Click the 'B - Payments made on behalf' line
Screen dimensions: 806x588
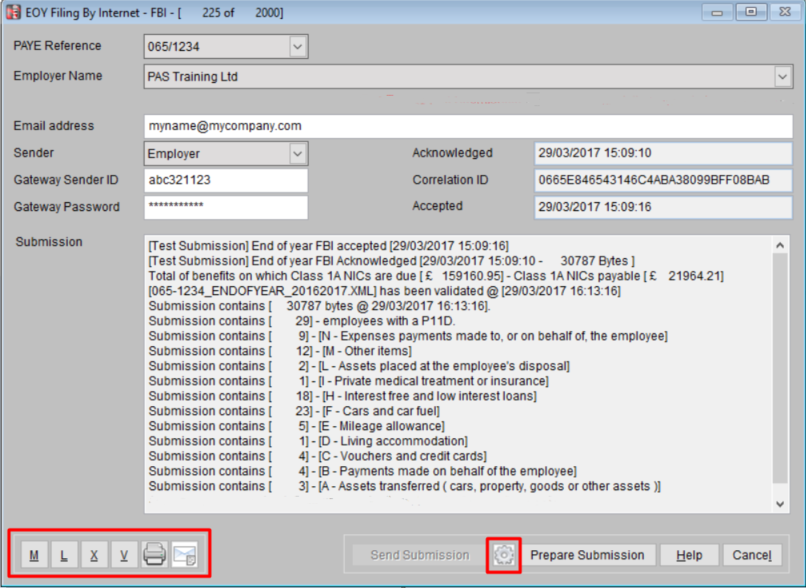[x=362, y=471]
